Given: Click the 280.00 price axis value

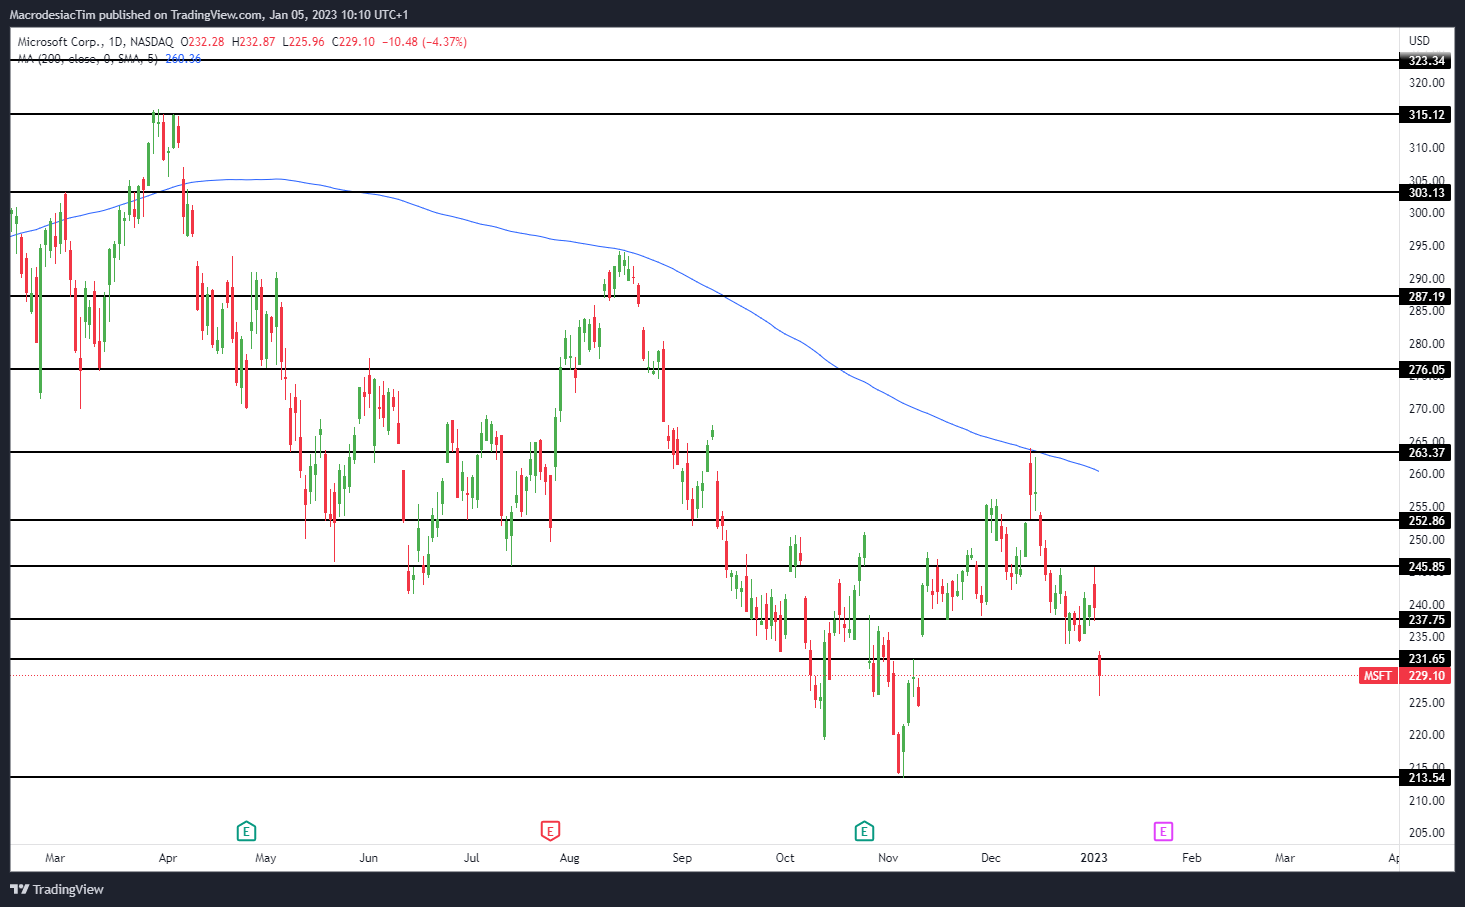Looking at the screenshot, I should [x=1426, y=344].
